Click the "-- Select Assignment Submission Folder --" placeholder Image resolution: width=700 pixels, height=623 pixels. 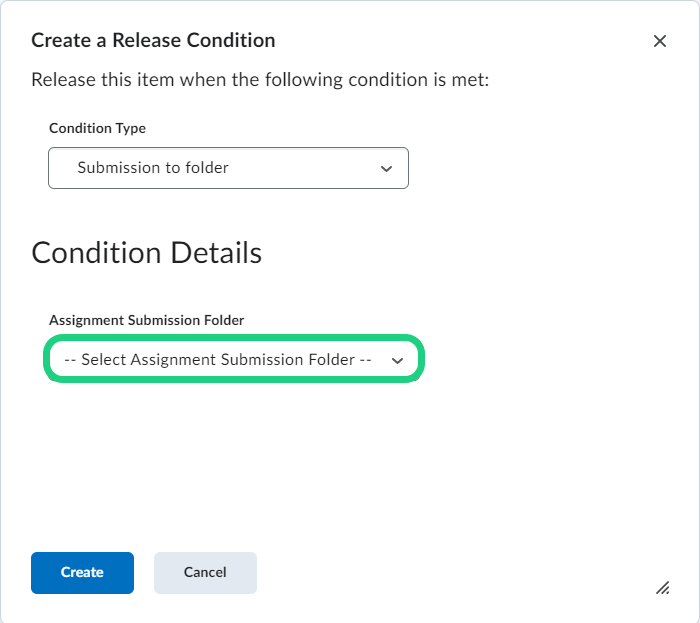[x=218, y=360]
